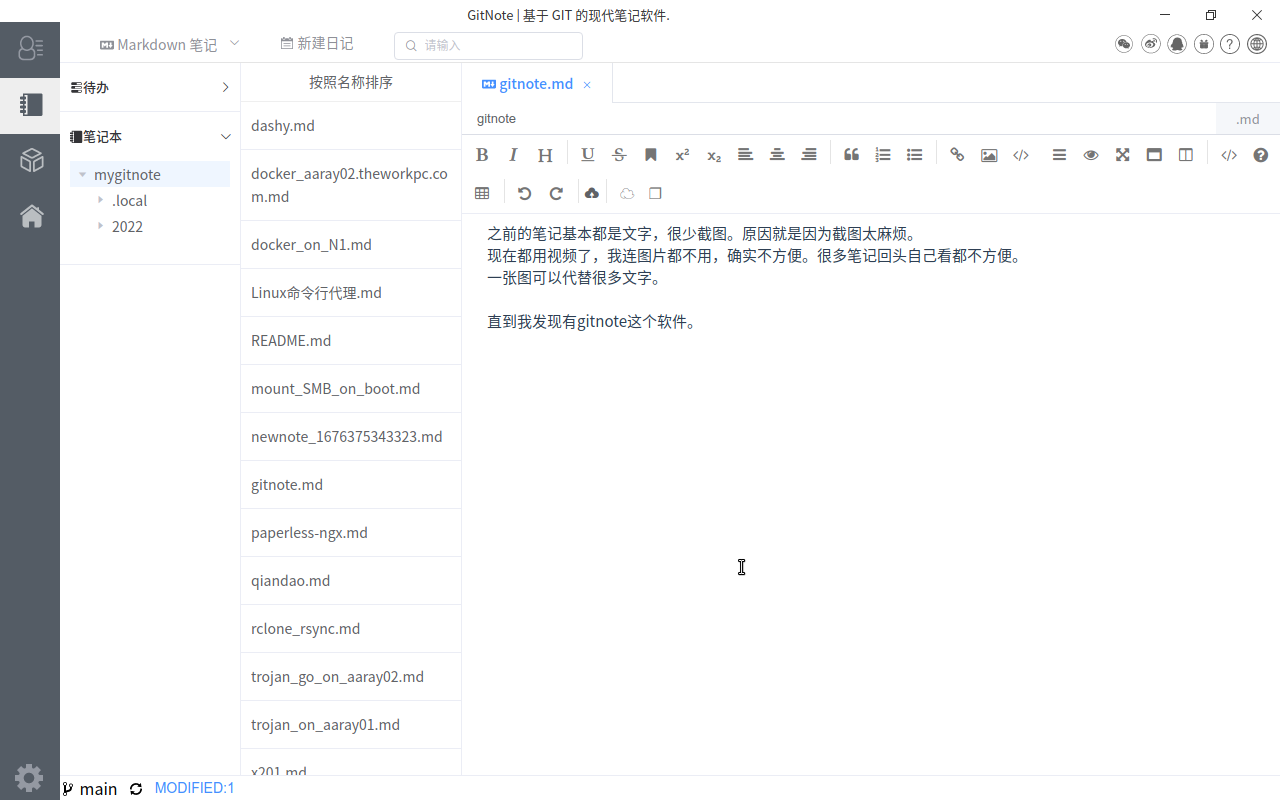The width and height of the screenshot is (1280, 800).
Task: Upload note with the cloud upload icon
Action: [x=592, y=193]
